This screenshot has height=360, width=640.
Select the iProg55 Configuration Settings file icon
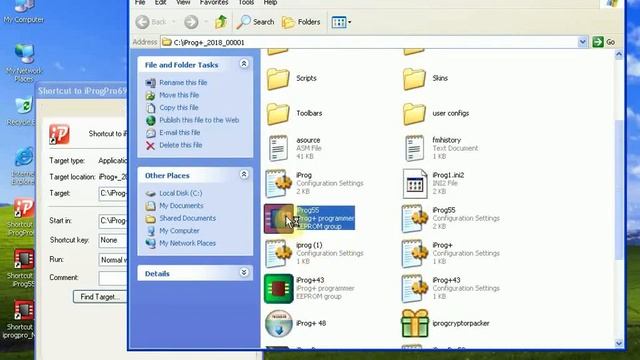pyautogui.click(x=414, y=218)
